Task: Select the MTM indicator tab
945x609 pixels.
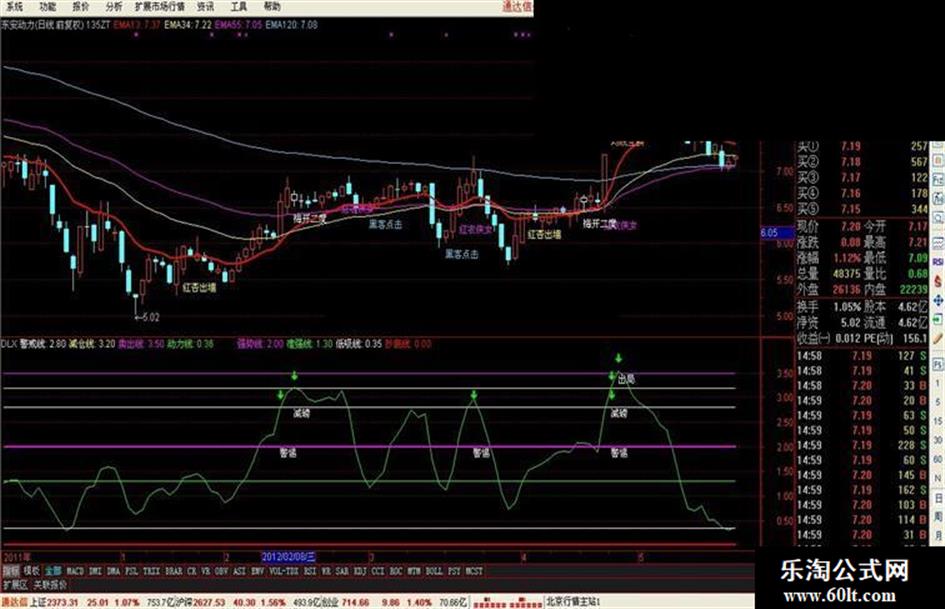Action: pos(413,570)
